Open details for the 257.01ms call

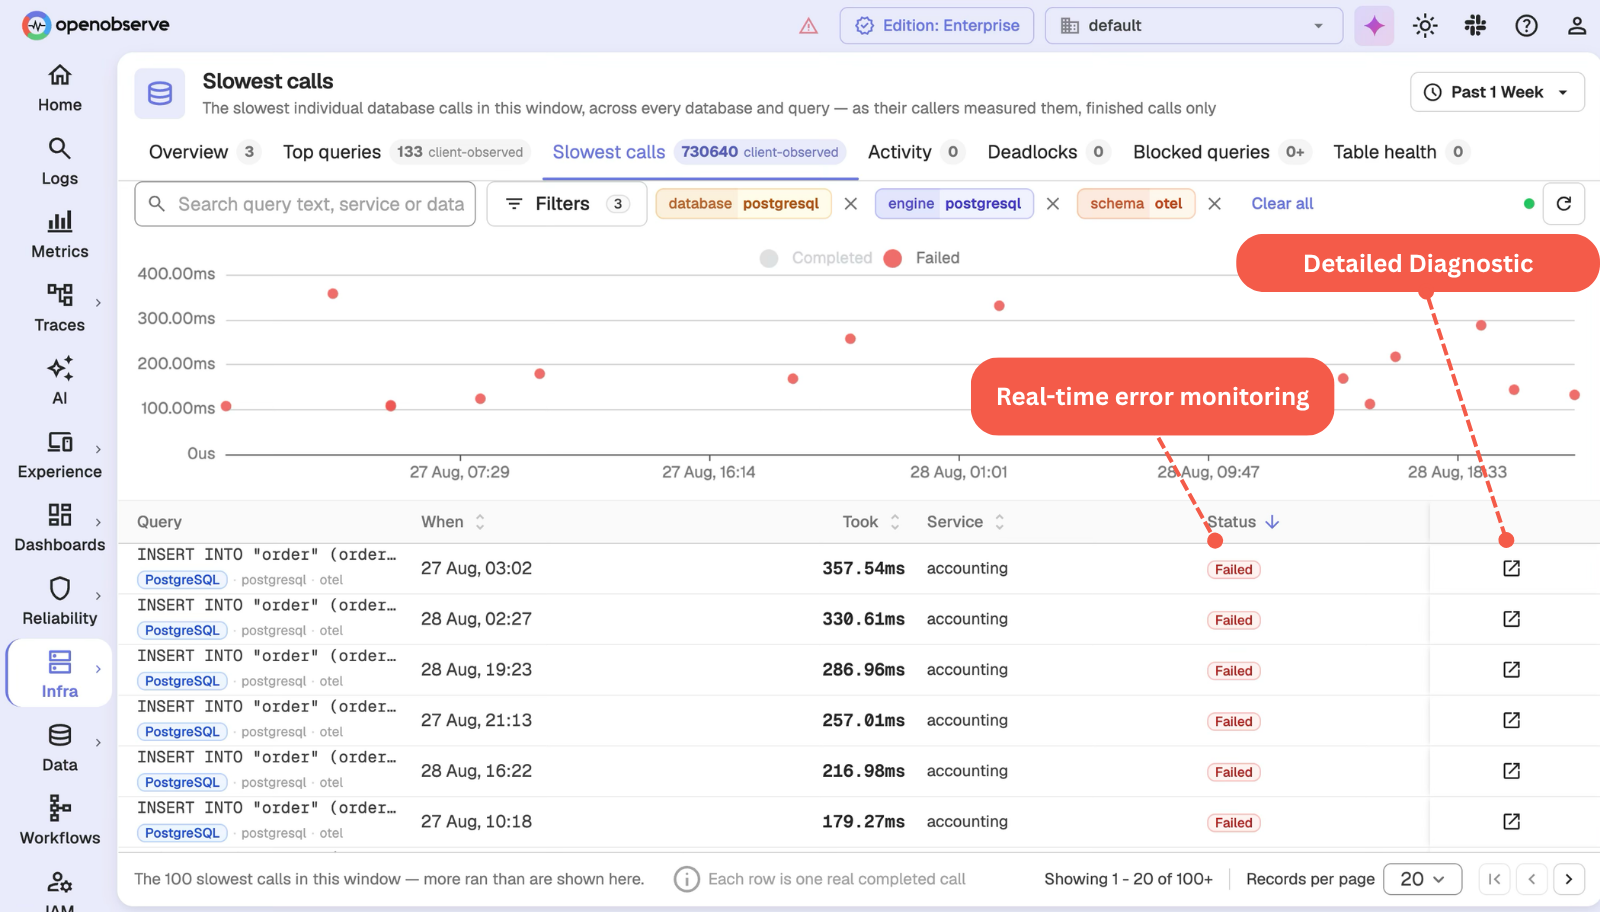pos(1511,720)
